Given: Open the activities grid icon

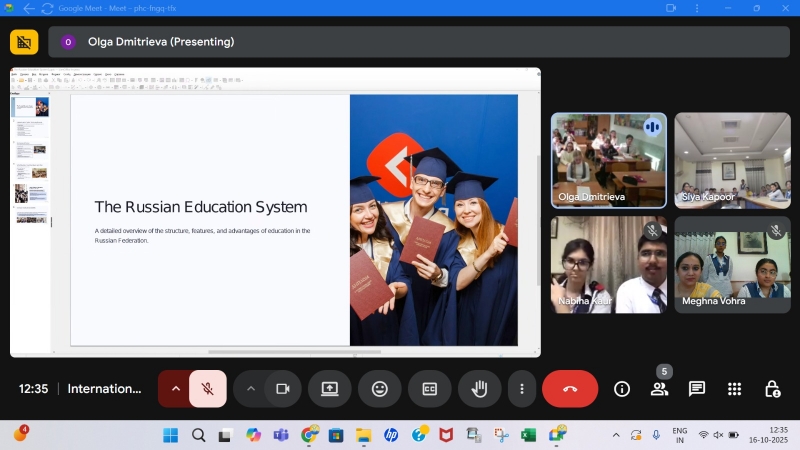Looking at the screenshot, I should (x=735, y=389).
